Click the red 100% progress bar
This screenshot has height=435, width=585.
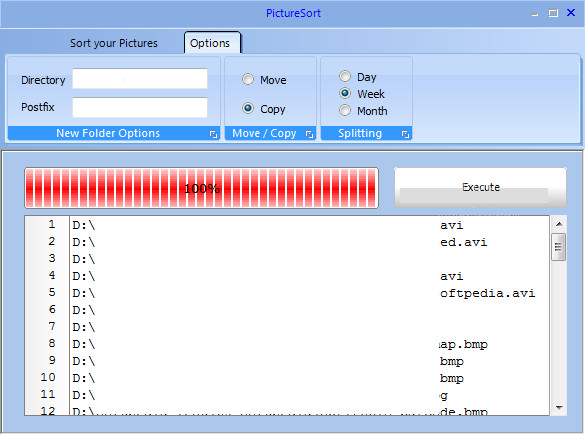click(201, 188)
